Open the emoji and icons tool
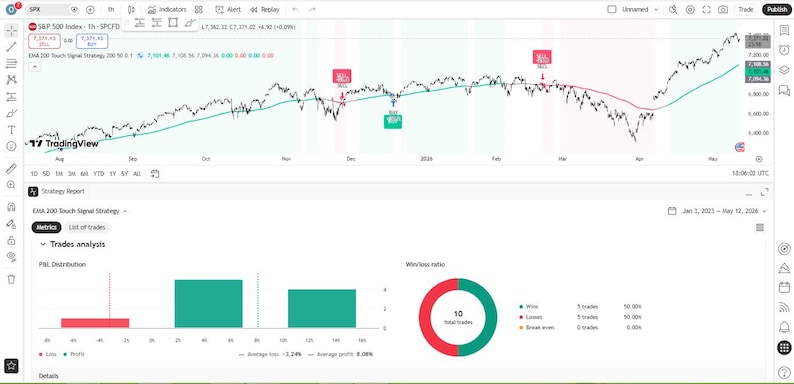Viewport: 794px width, 384px height. pyautogui.click(x=11, y=146)
